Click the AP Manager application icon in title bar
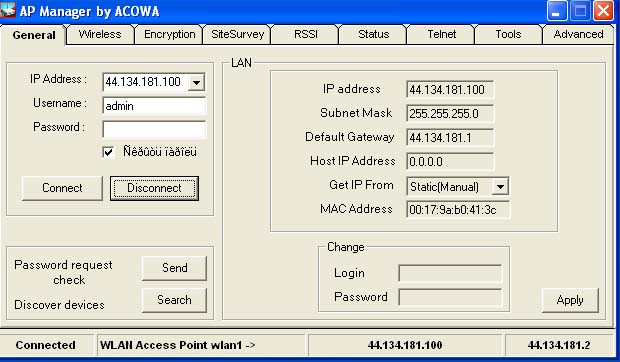The width and height of the screenshot is (620, 362). [8, 10]
